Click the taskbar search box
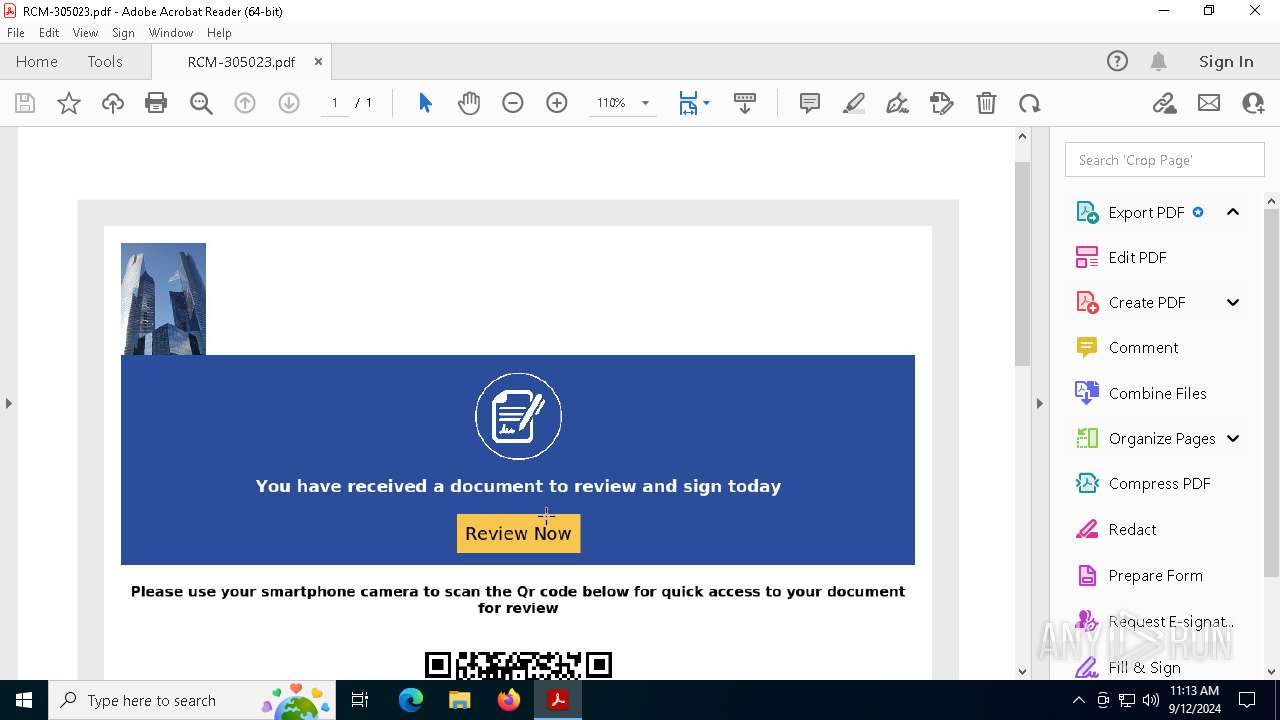The height and width of the screenshot is (720, 1280). click(192, 700)
